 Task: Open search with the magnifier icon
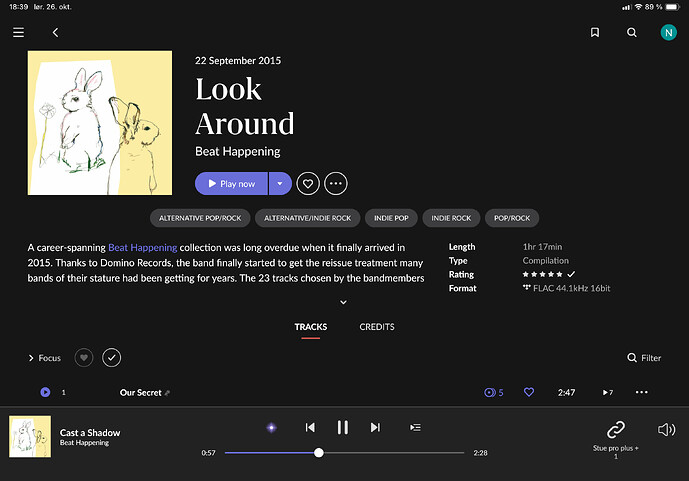pos(631,33)
